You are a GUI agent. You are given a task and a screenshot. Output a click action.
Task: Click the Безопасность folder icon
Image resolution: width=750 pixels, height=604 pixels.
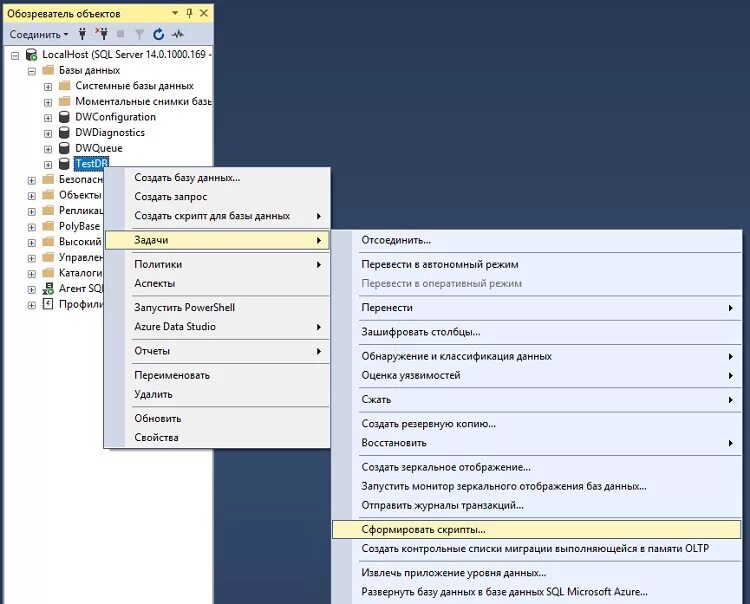tap(48, 179)
